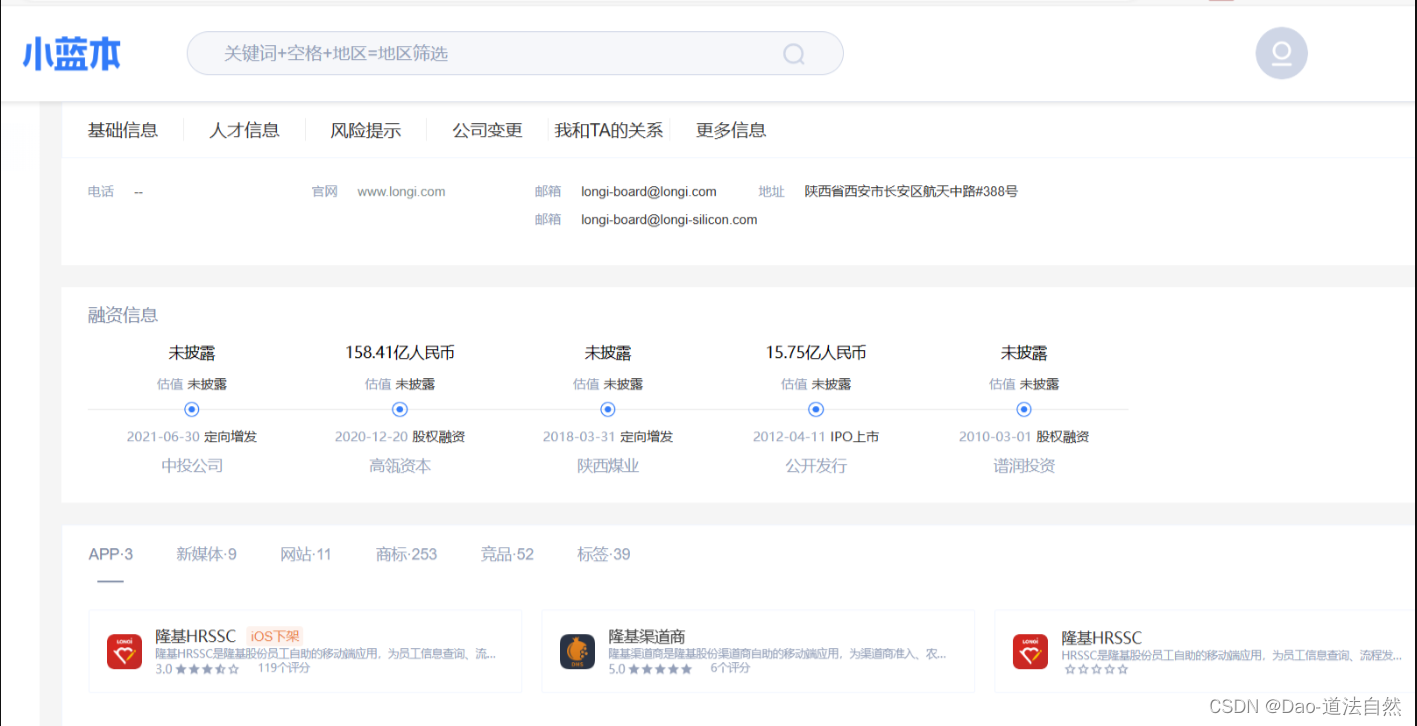Click investor 谱润投资

tap(1024, 466)
